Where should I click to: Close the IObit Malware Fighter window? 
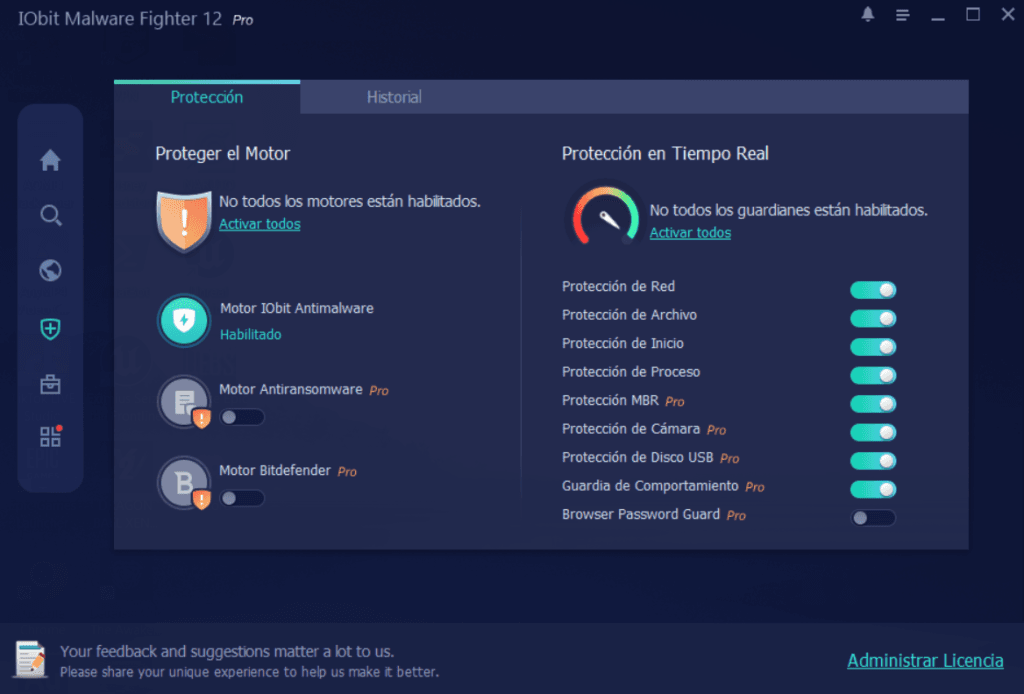point(1008,14)
